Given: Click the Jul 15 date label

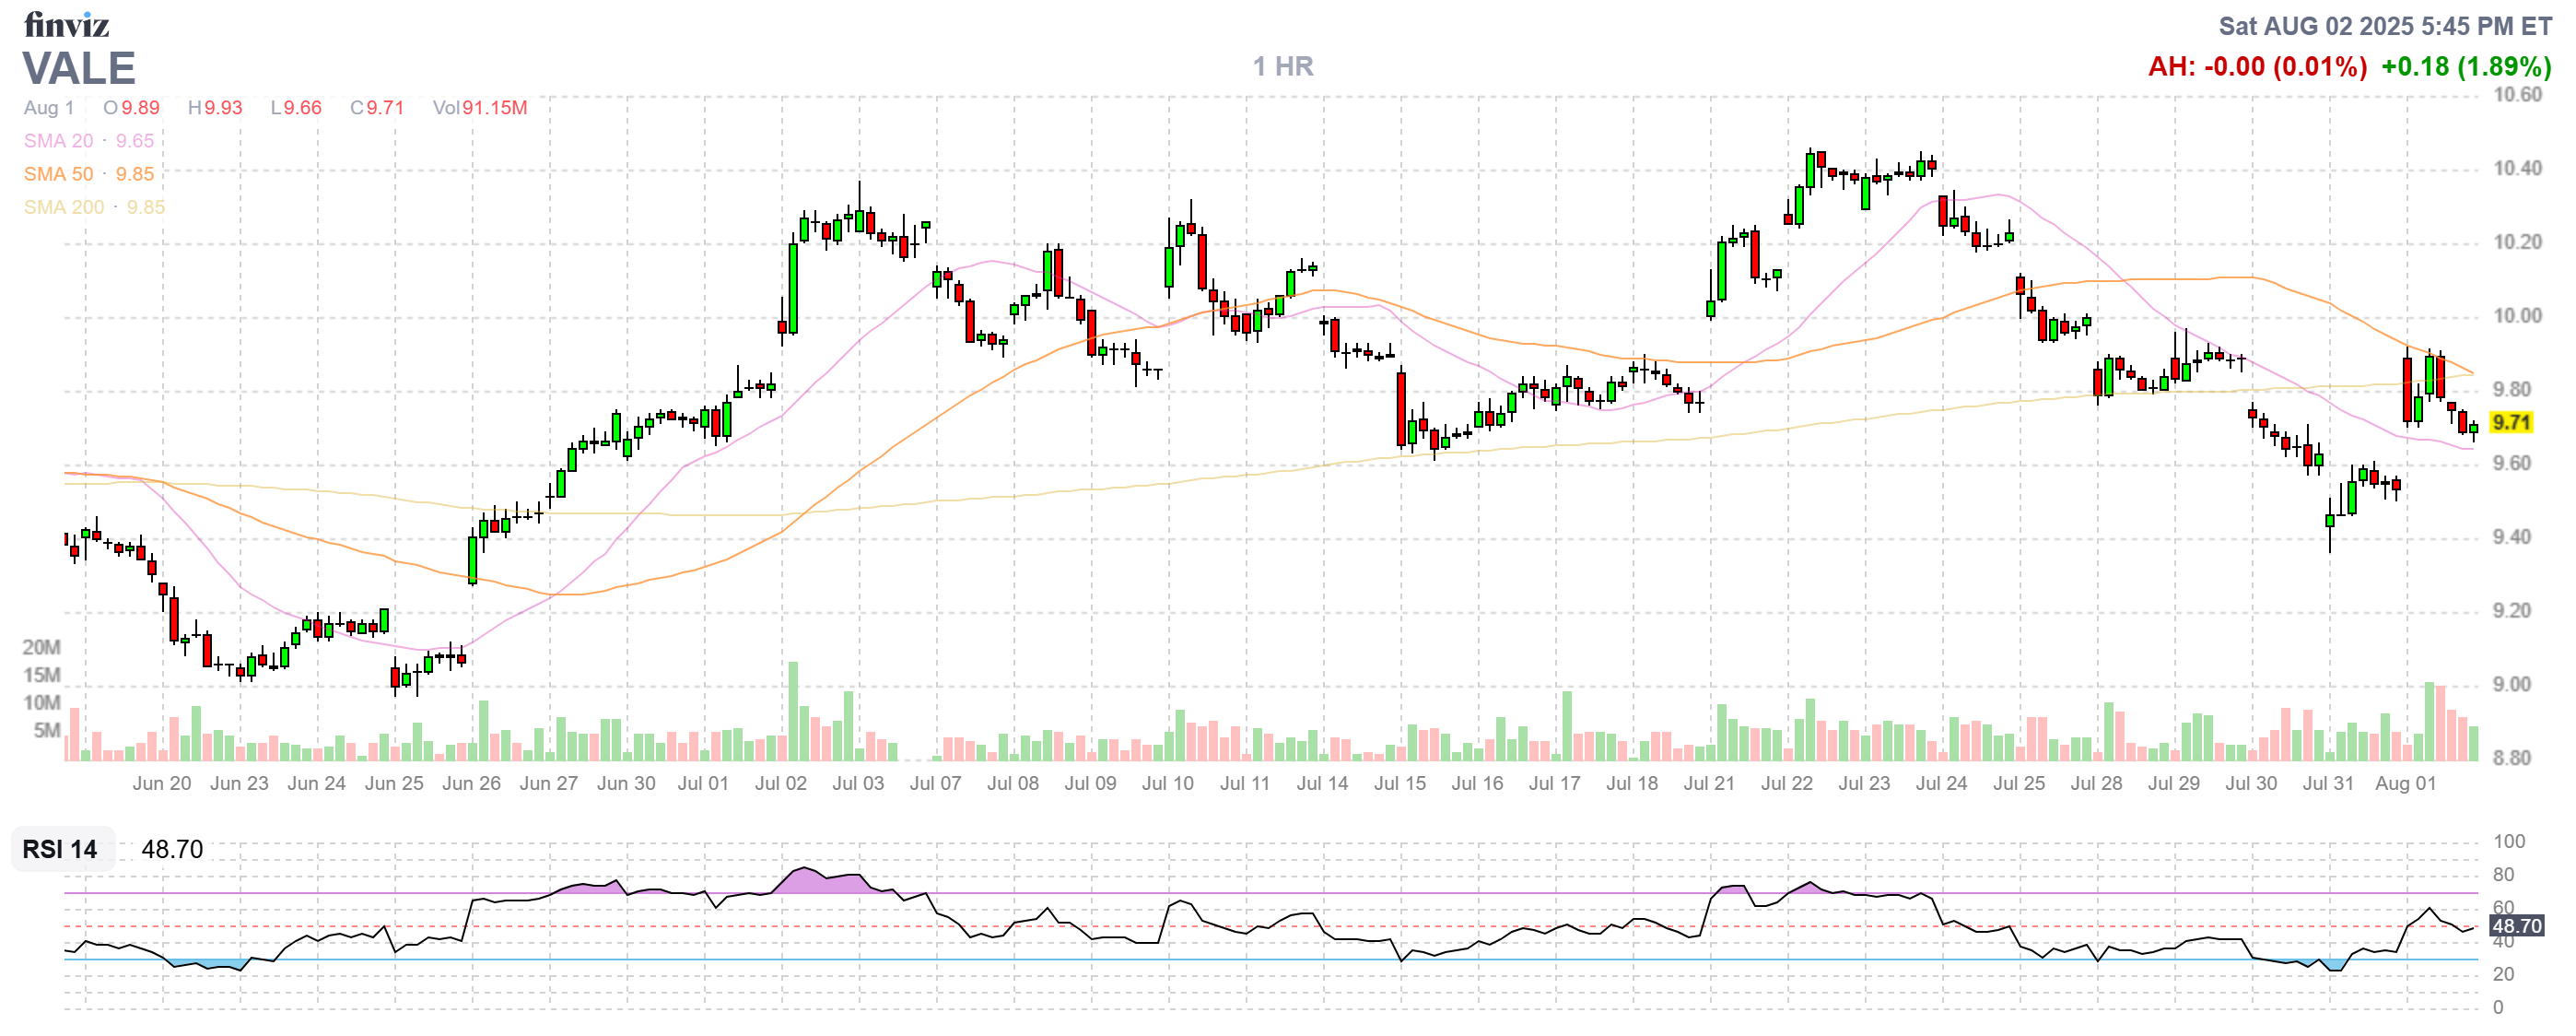Looking at the screenshot, I should coord(1399,784).
